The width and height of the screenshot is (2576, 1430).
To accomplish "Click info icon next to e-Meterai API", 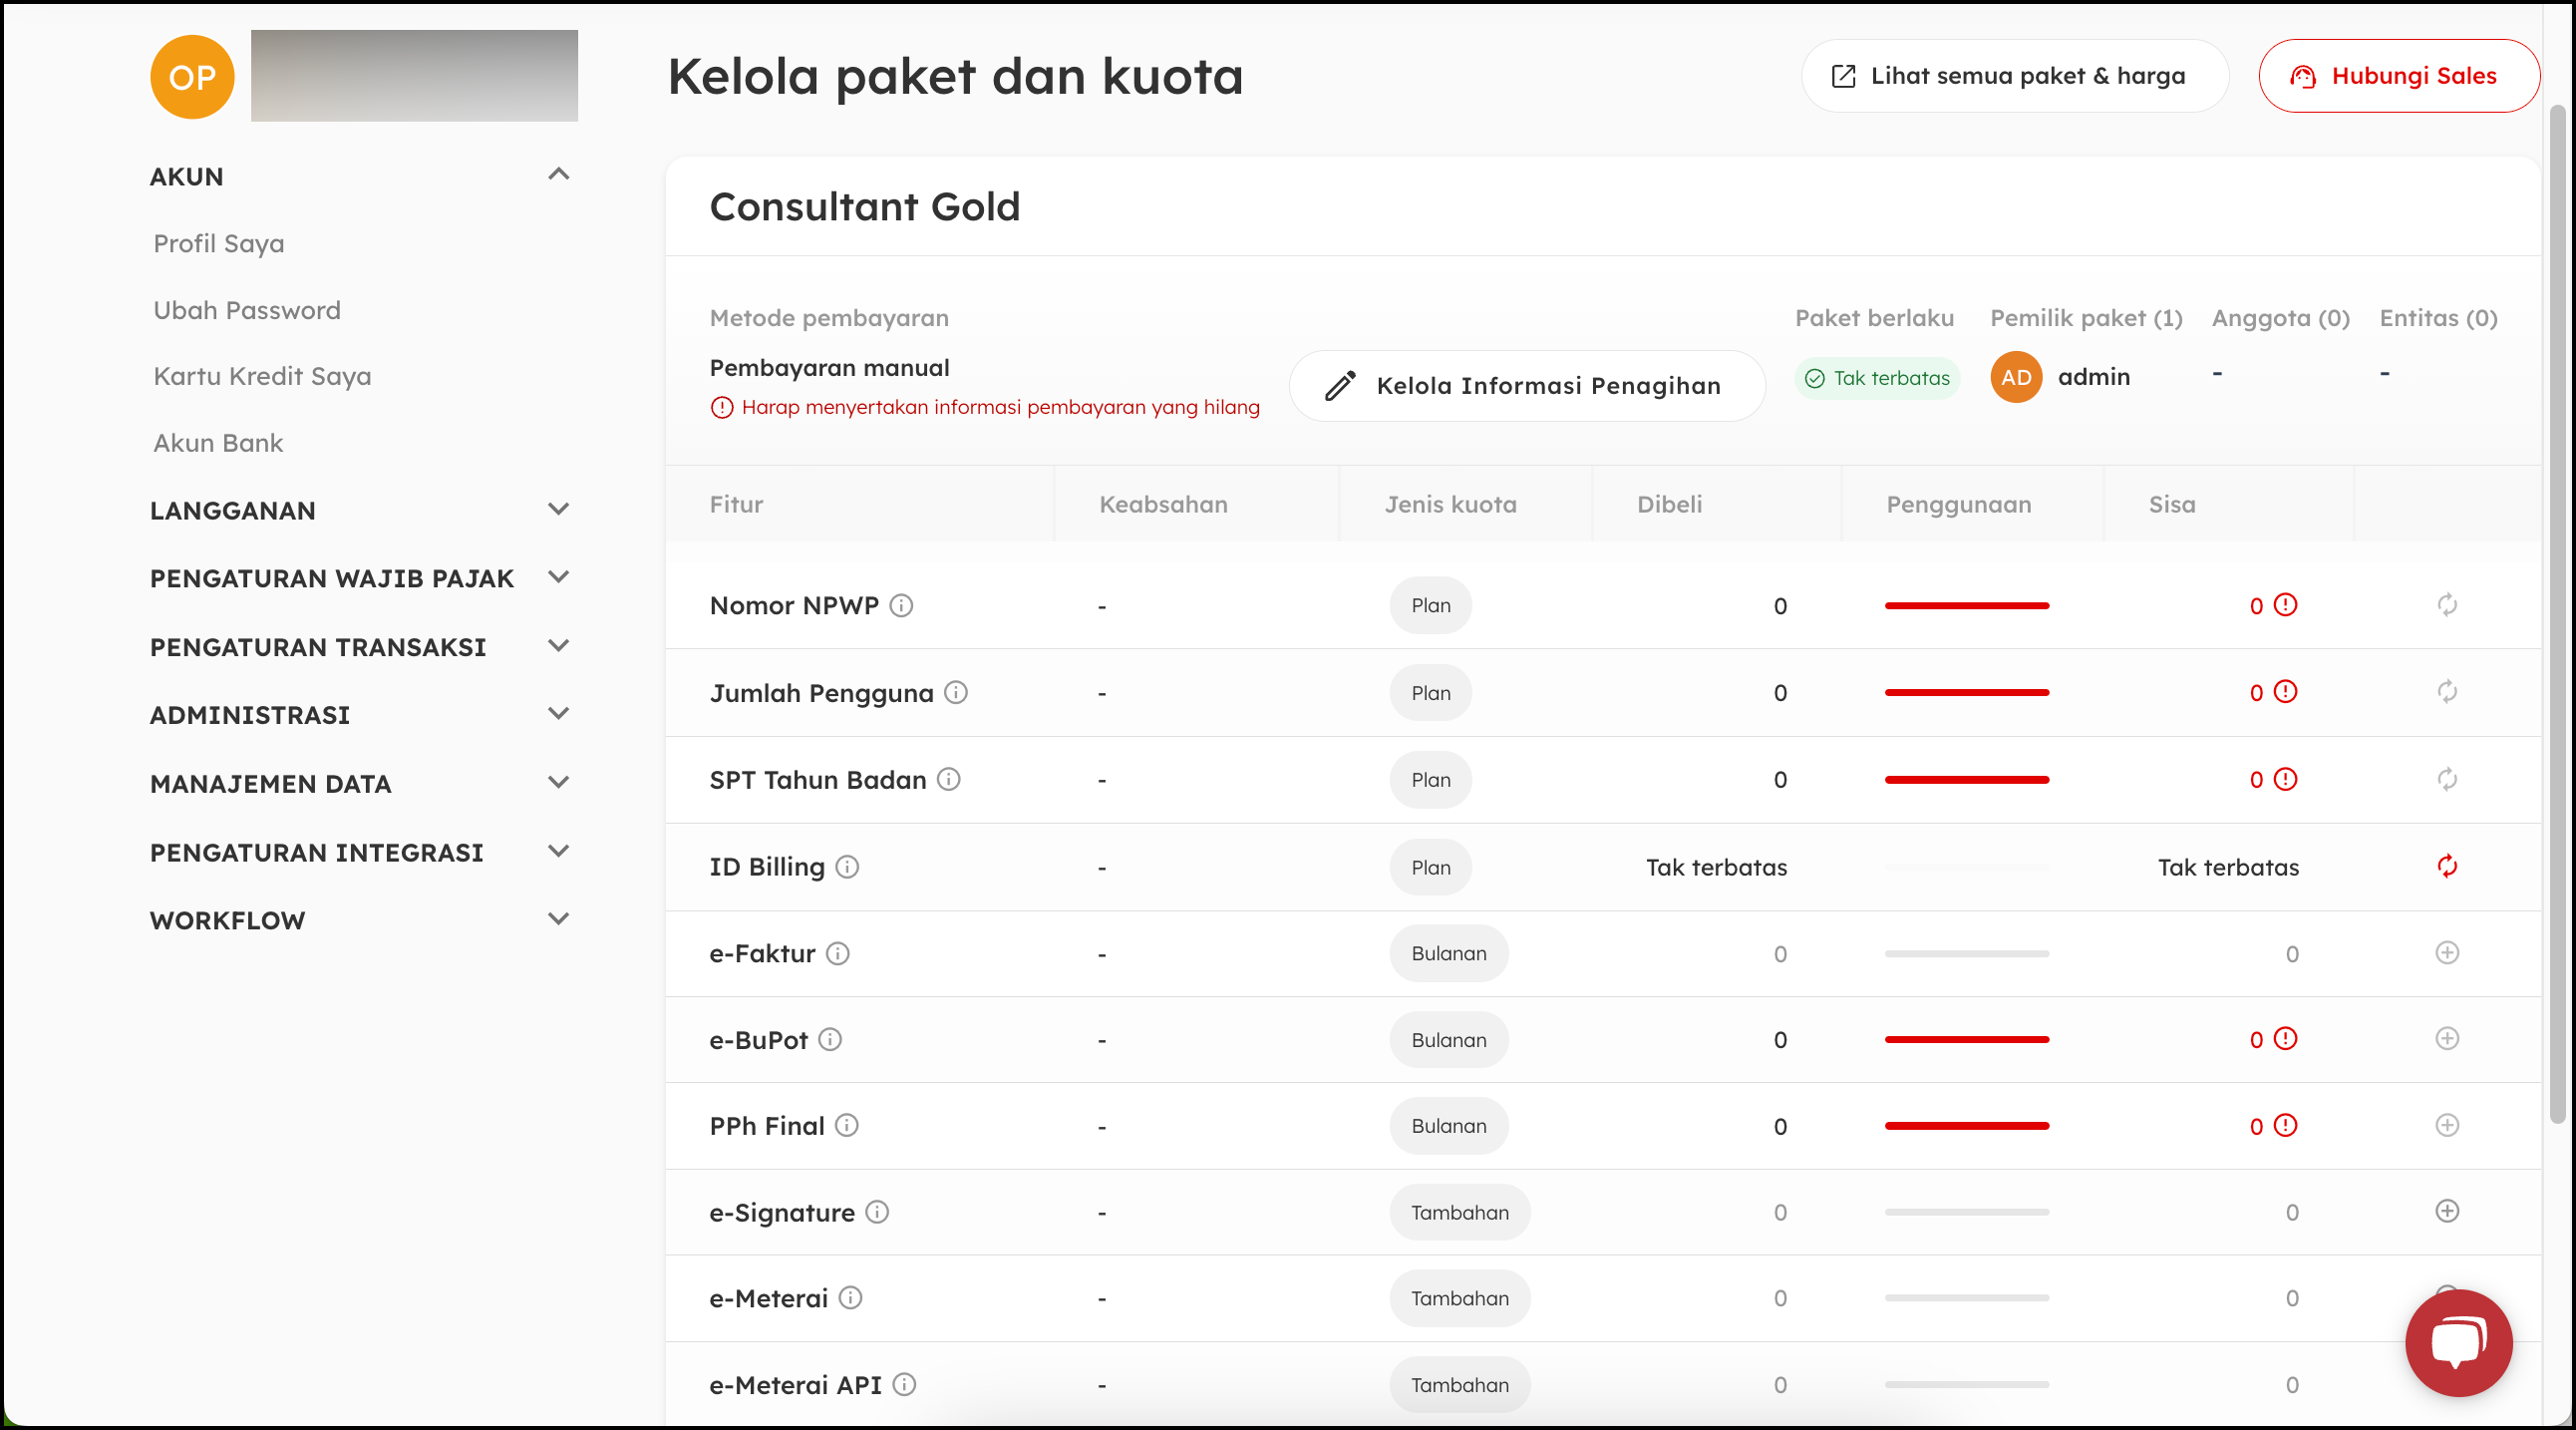I will pos(904,1384).
